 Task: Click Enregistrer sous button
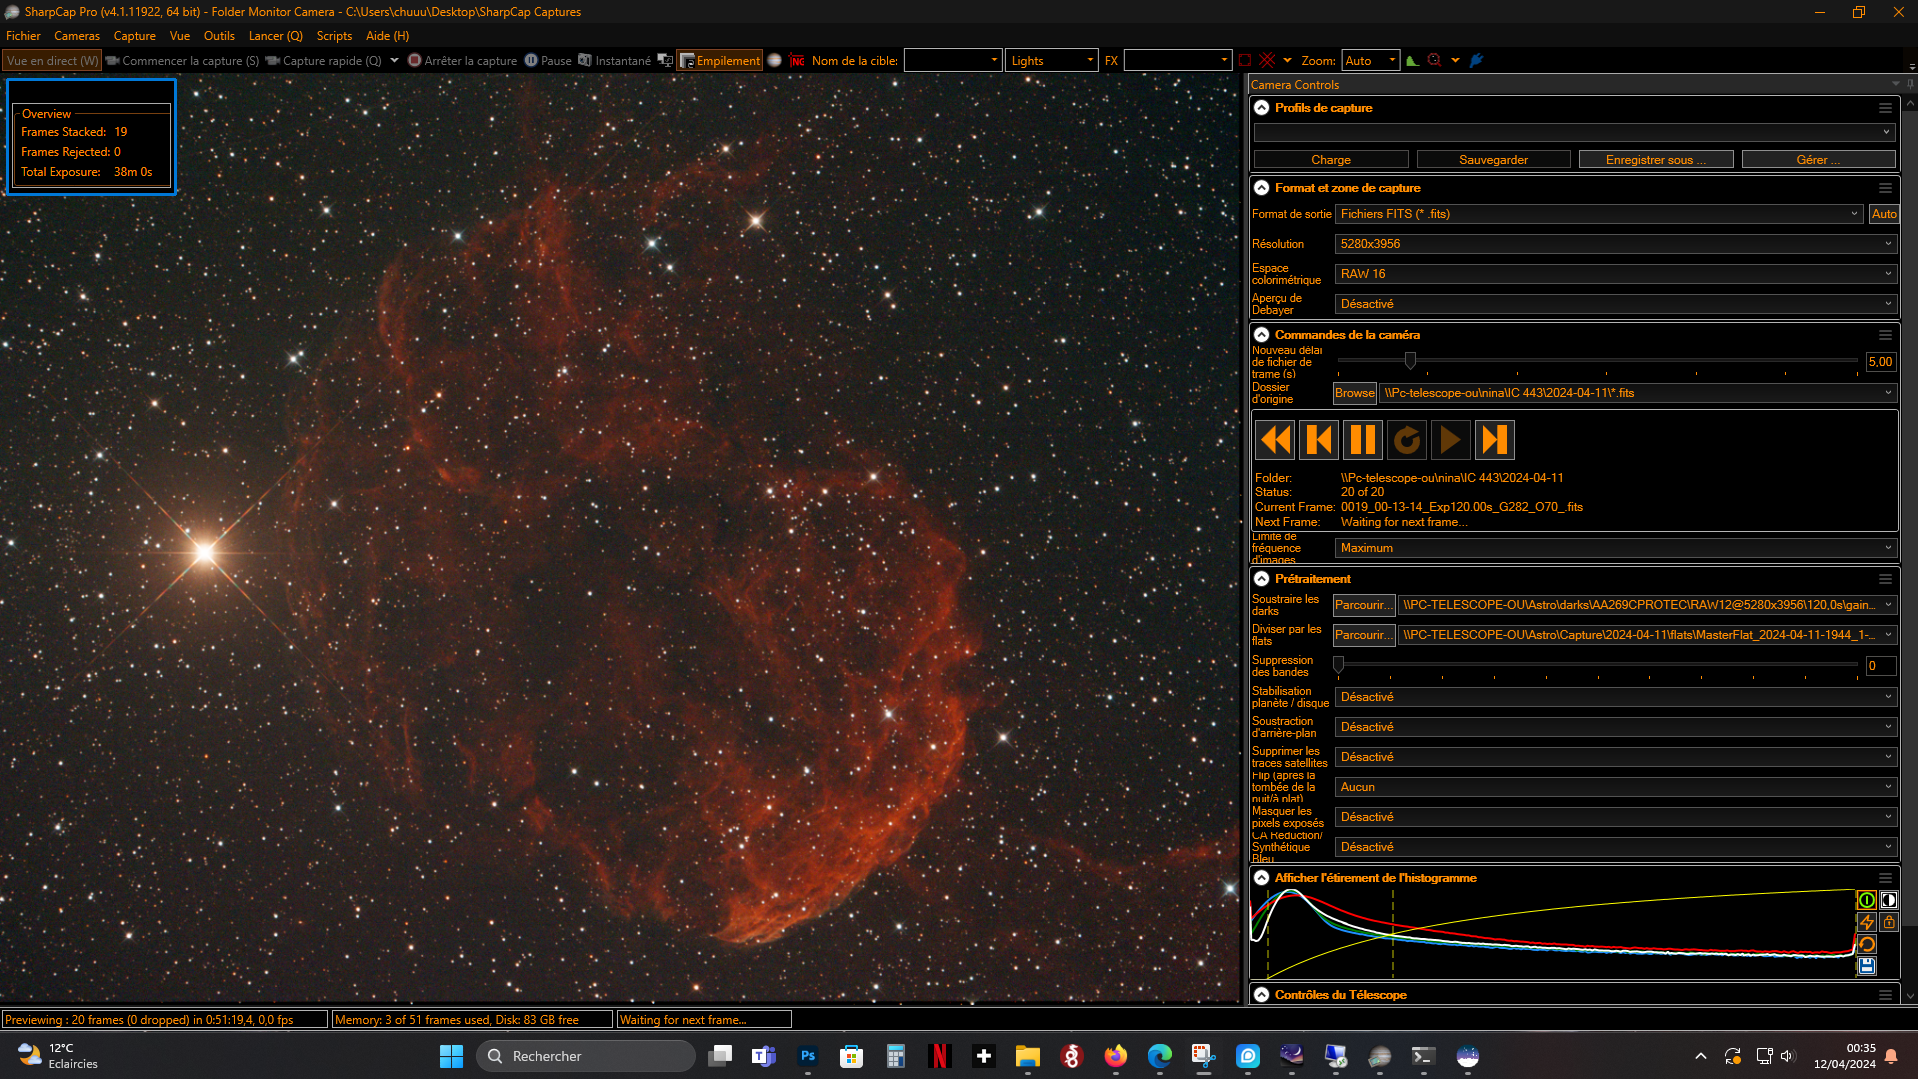pyautogui.click(x=1656, y=160)
